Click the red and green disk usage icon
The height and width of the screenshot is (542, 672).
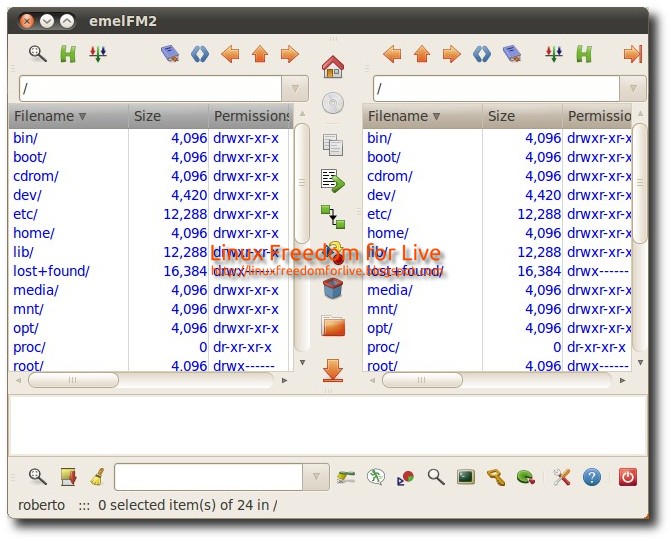[405, 477]
